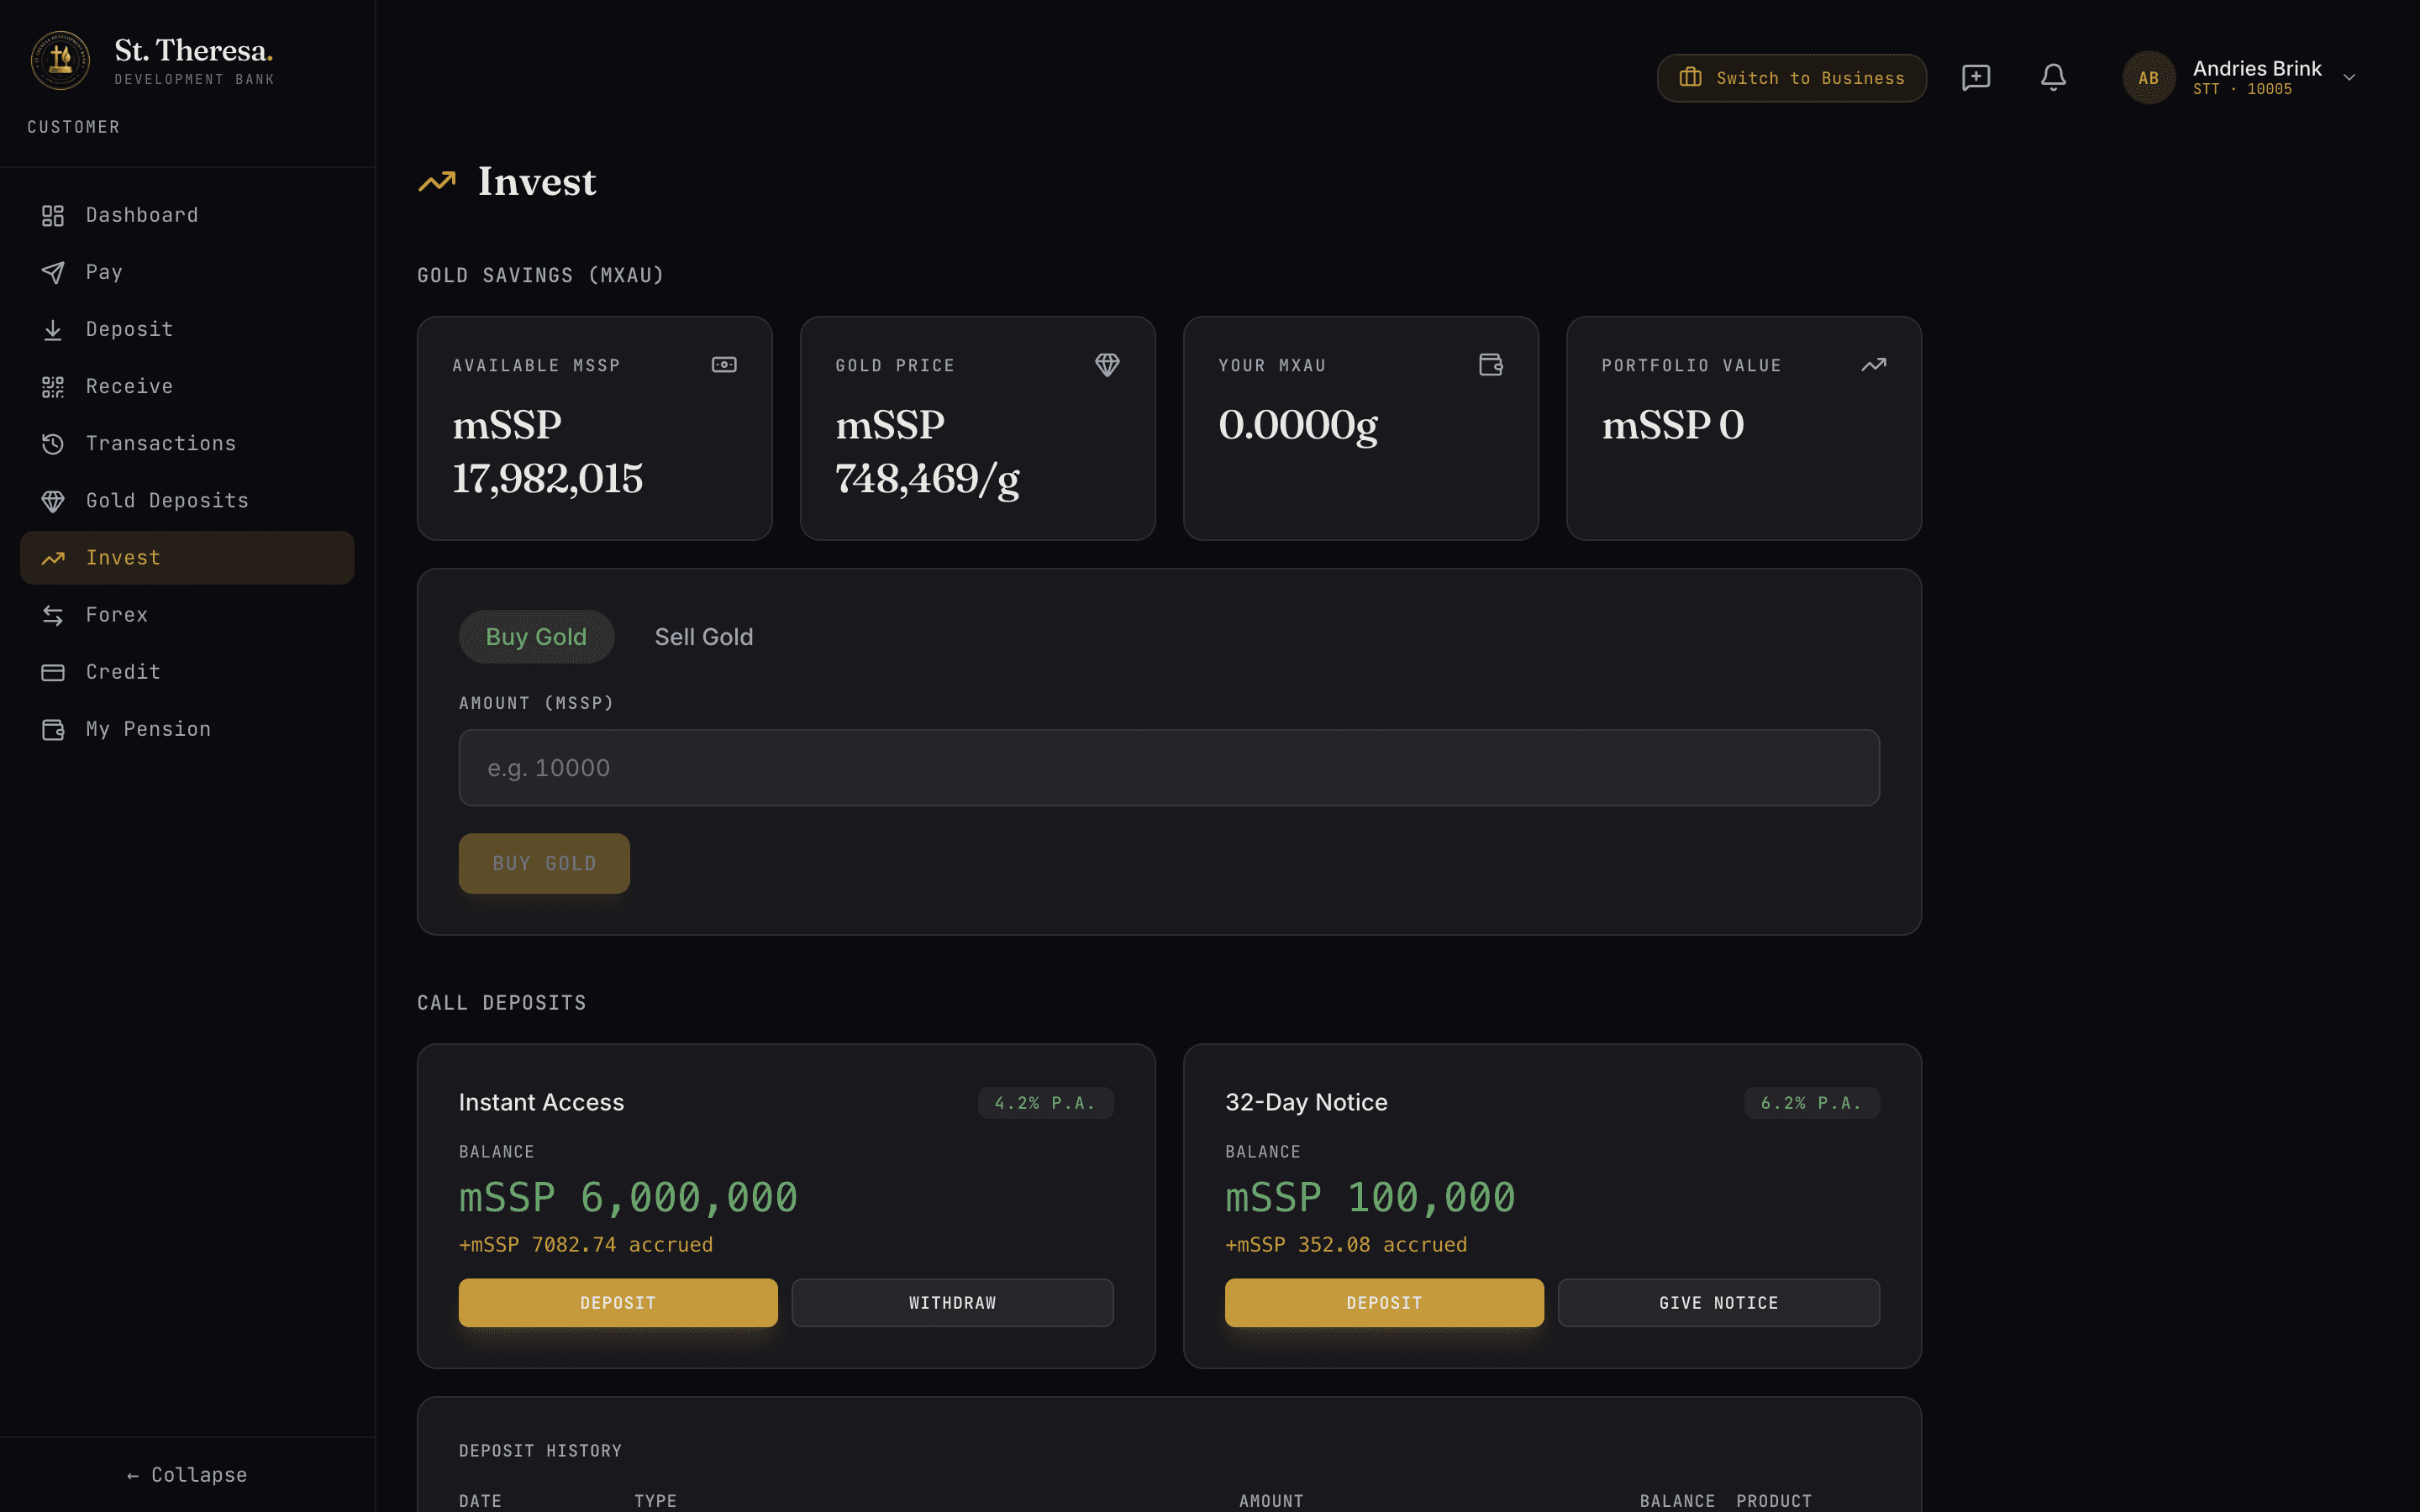Click the Receive QR code icon
This screenshot has height=1512, width=2420.
click(53, 387)
